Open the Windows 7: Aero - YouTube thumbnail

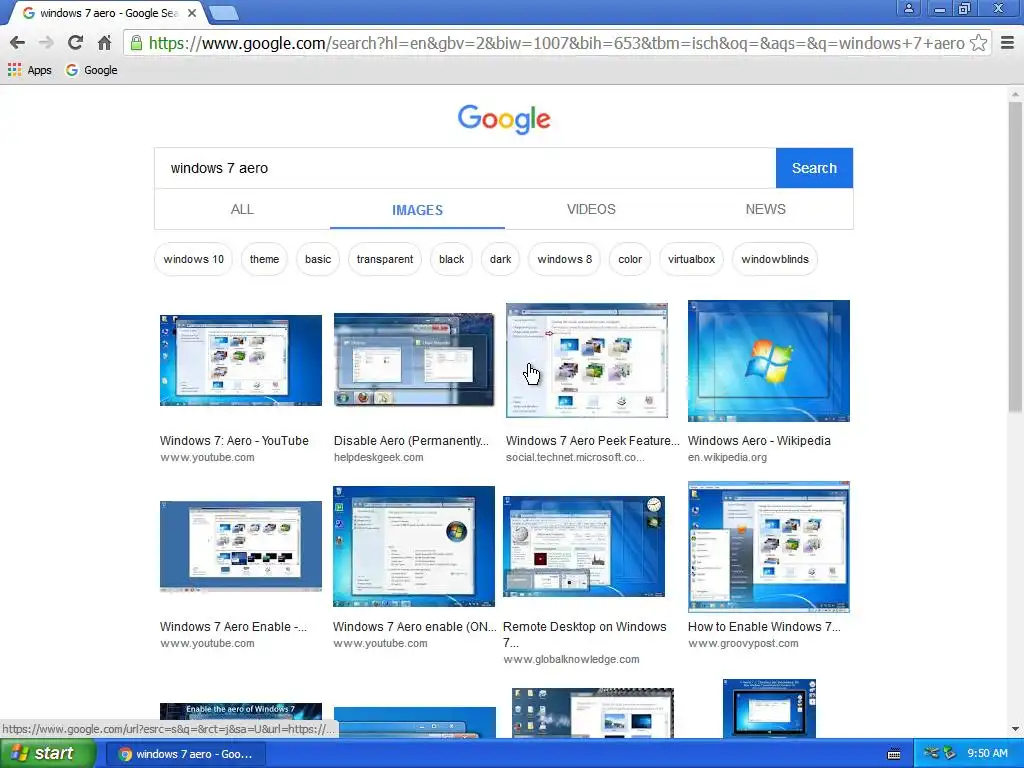[241, 360]
